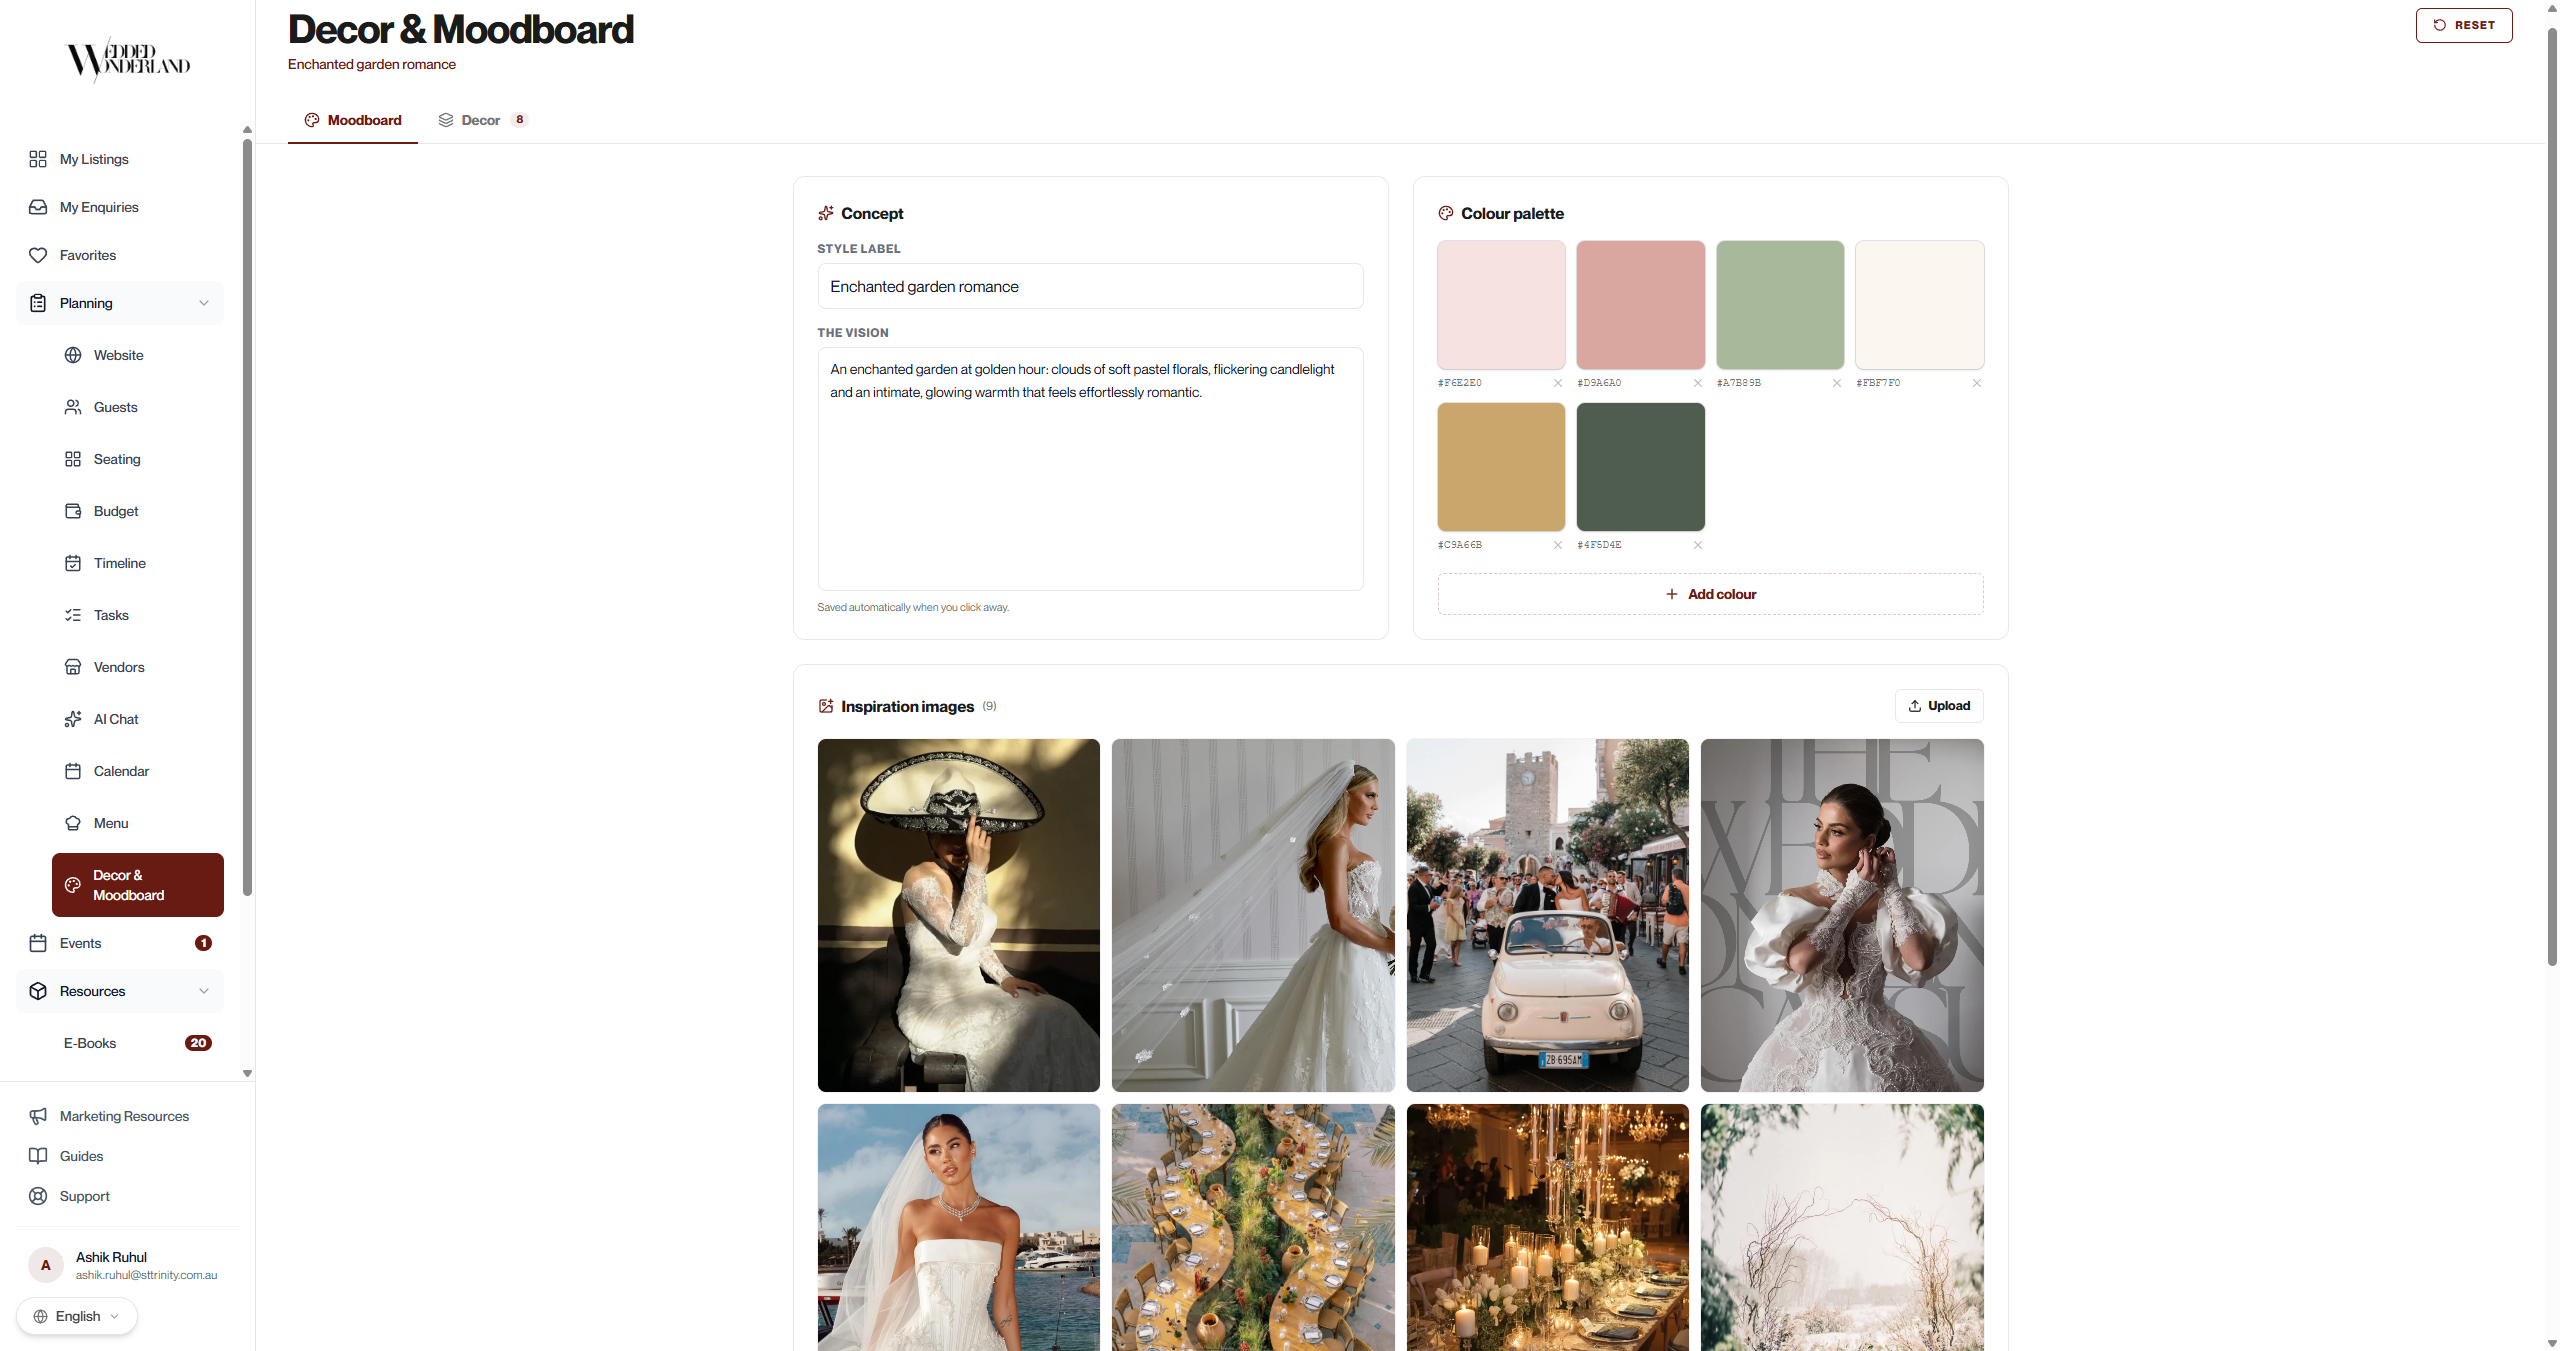
Task: Click the E-Books badge showing 20
Action: [198, 1043]
